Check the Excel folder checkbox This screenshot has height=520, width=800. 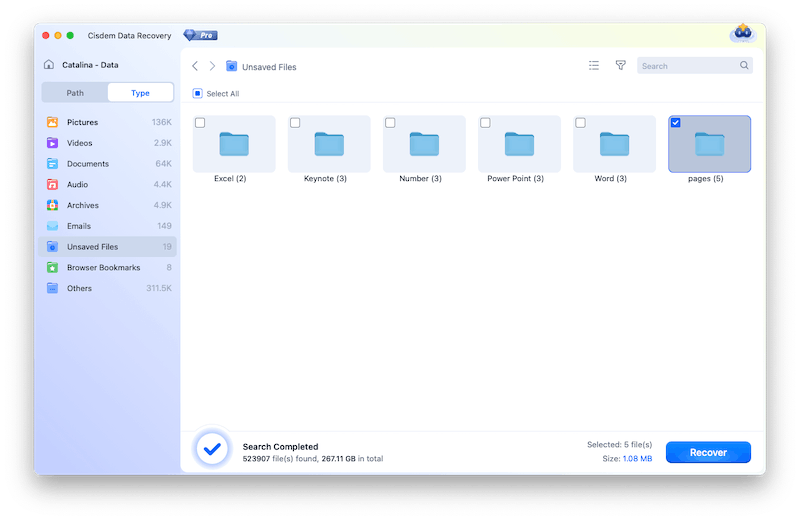pos(200,122)
